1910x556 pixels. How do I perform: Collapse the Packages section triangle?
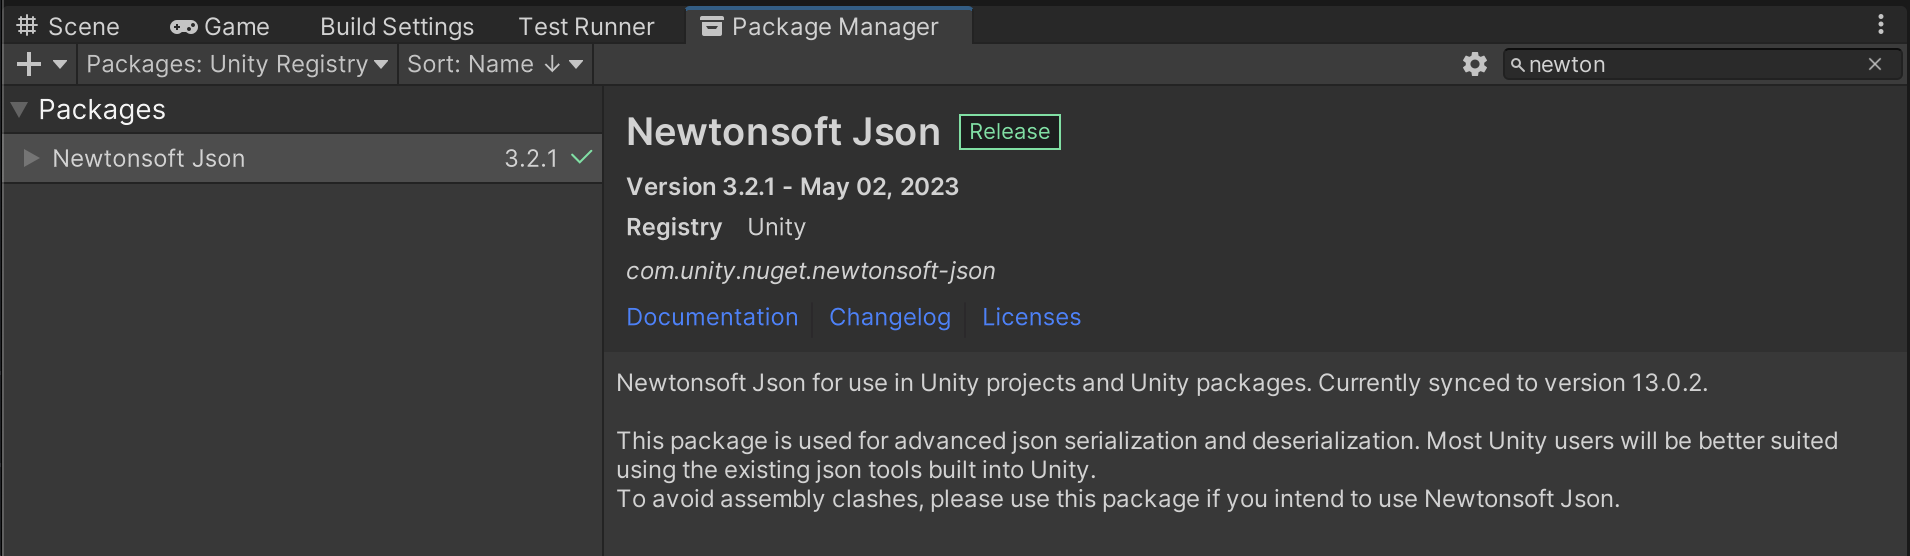pos(19,109)
